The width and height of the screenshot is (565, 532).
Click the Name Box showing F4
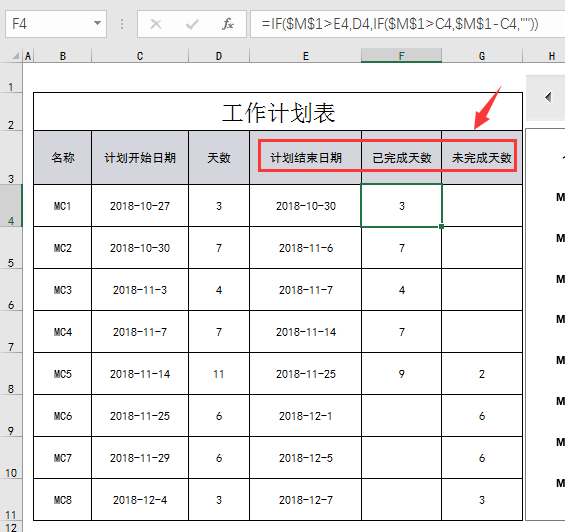(x=56, y=24)
